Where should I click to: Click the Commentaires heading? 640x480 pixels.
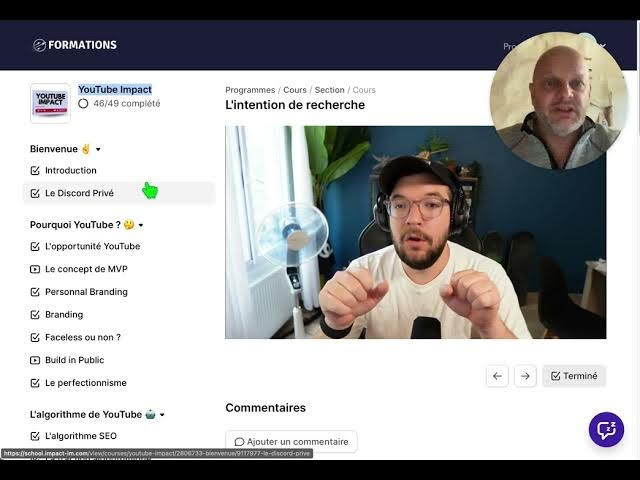(x=265, y=408)
